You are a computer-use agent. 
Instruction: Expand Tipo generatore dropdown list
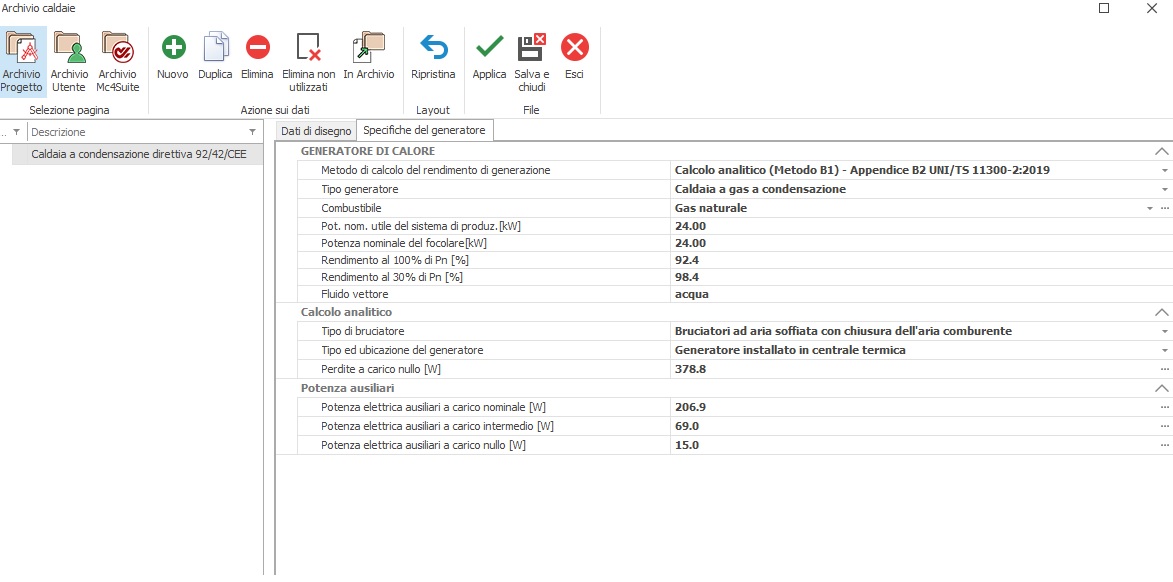(1165, 190)
